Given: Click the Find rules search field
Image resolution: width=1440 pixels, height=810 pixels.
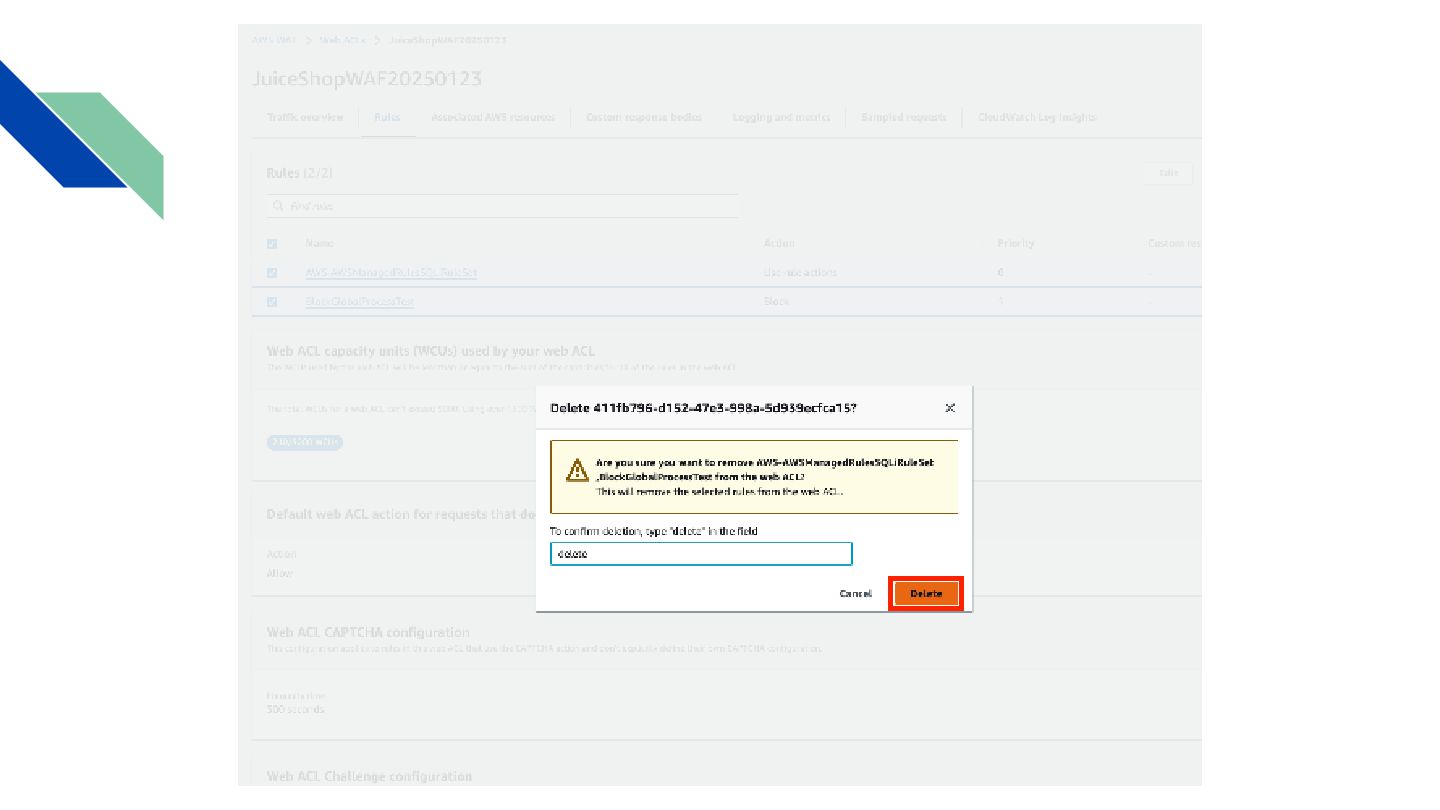Looking at the screenshot, I should coord(502,206).
